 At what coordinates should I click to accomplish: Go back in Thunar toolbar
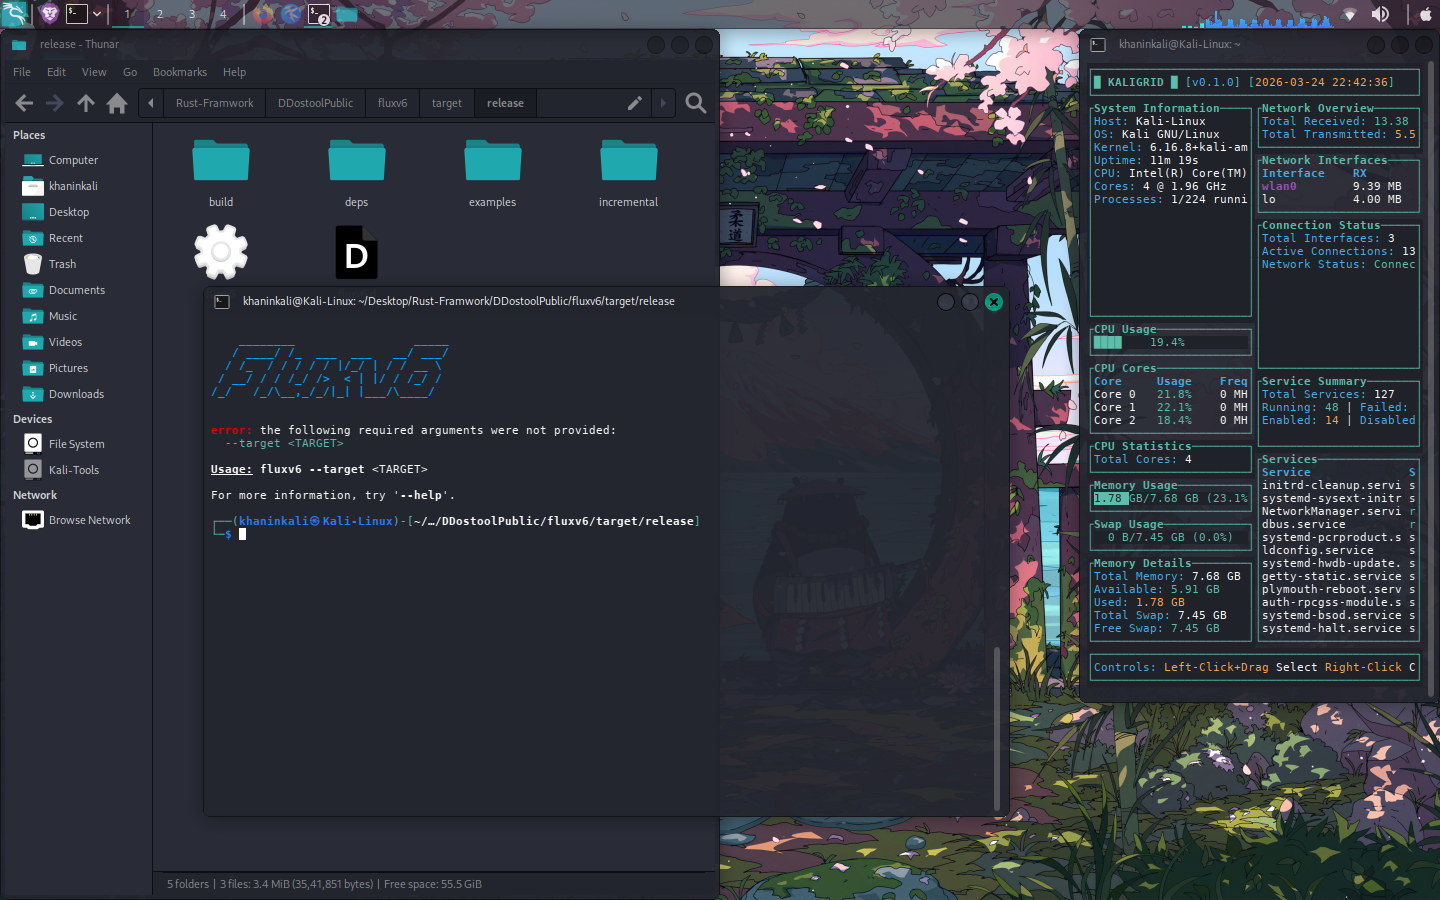pos(24,103)
